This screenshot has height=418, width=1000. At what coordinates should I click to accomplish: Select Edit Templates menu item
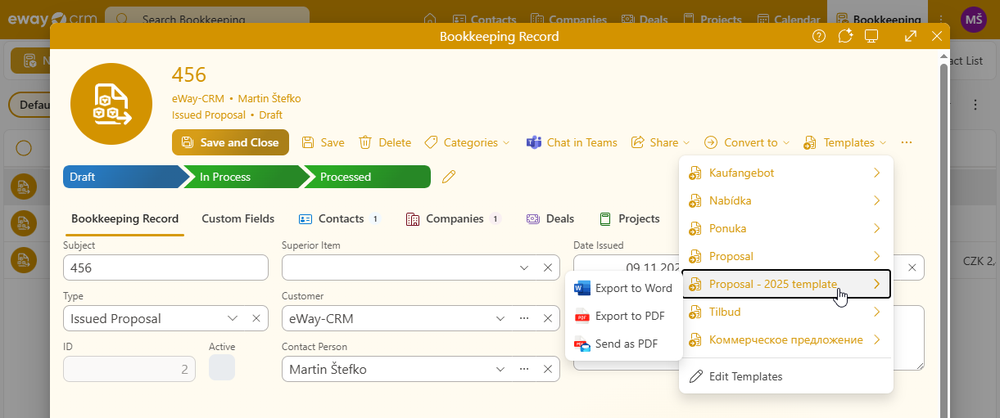745,376
